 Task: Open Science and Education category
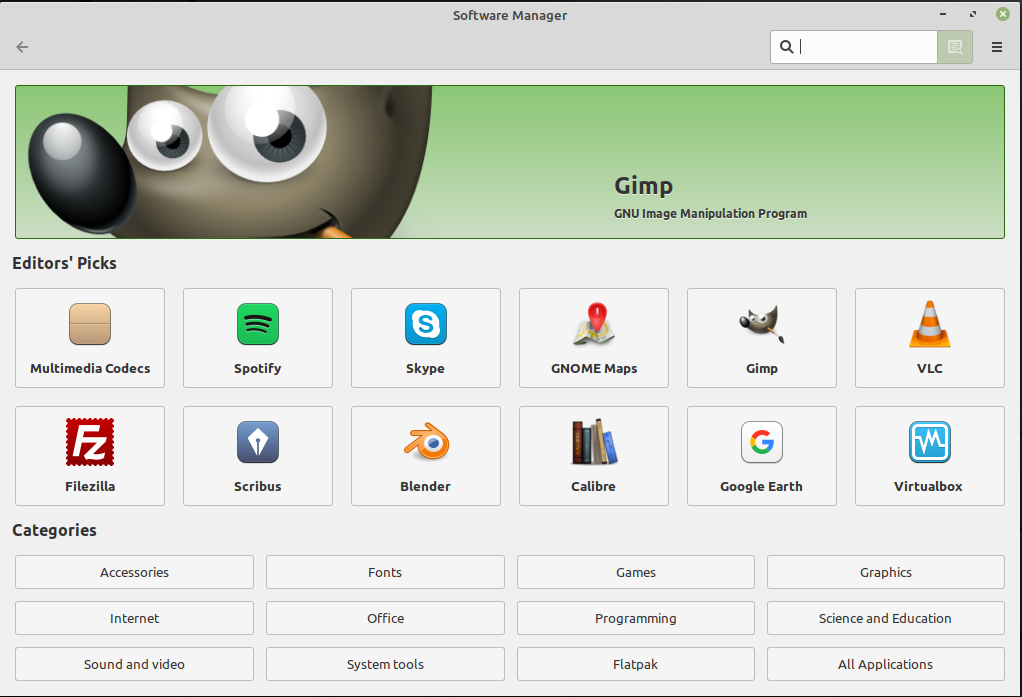(x=885, y=618)
